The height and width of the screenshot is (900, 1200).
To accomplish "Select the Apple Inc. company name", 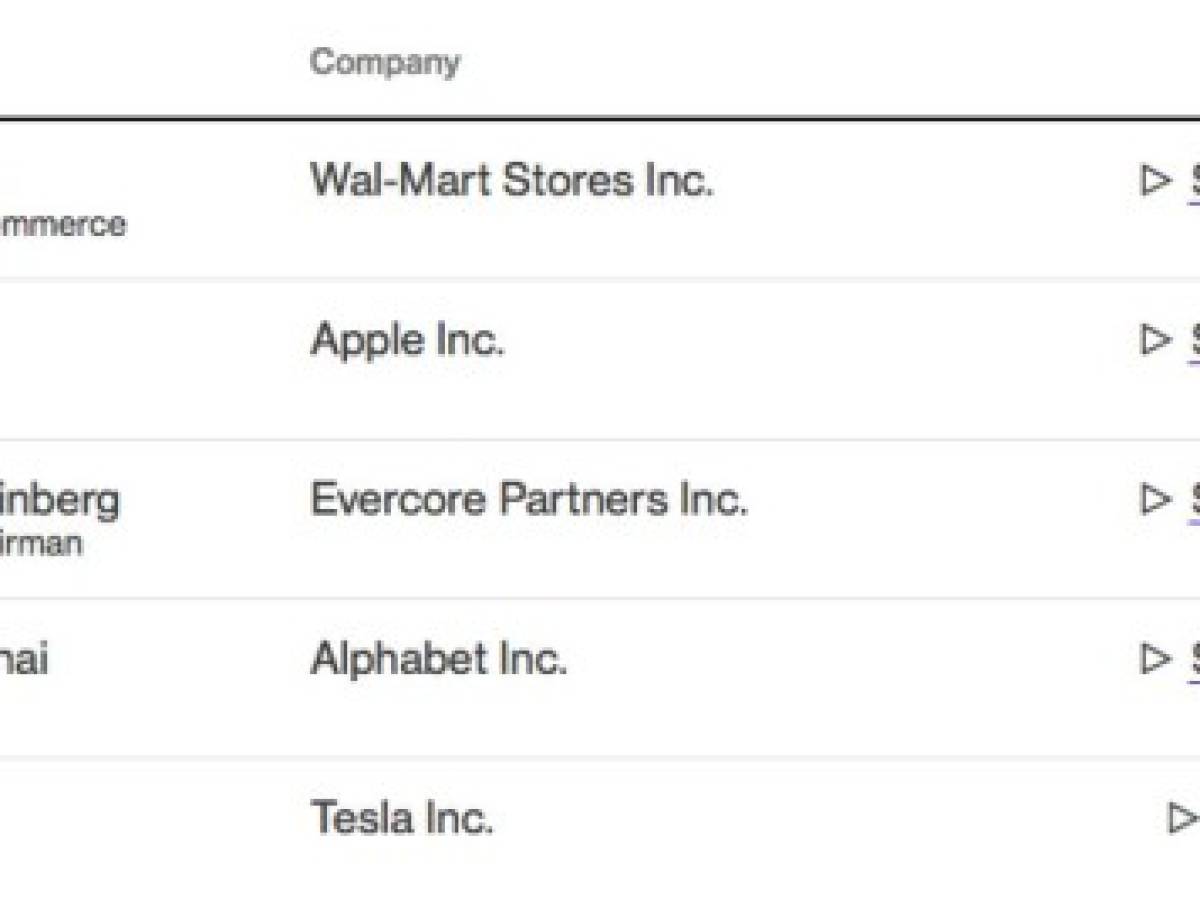I will tap(408, 341).
